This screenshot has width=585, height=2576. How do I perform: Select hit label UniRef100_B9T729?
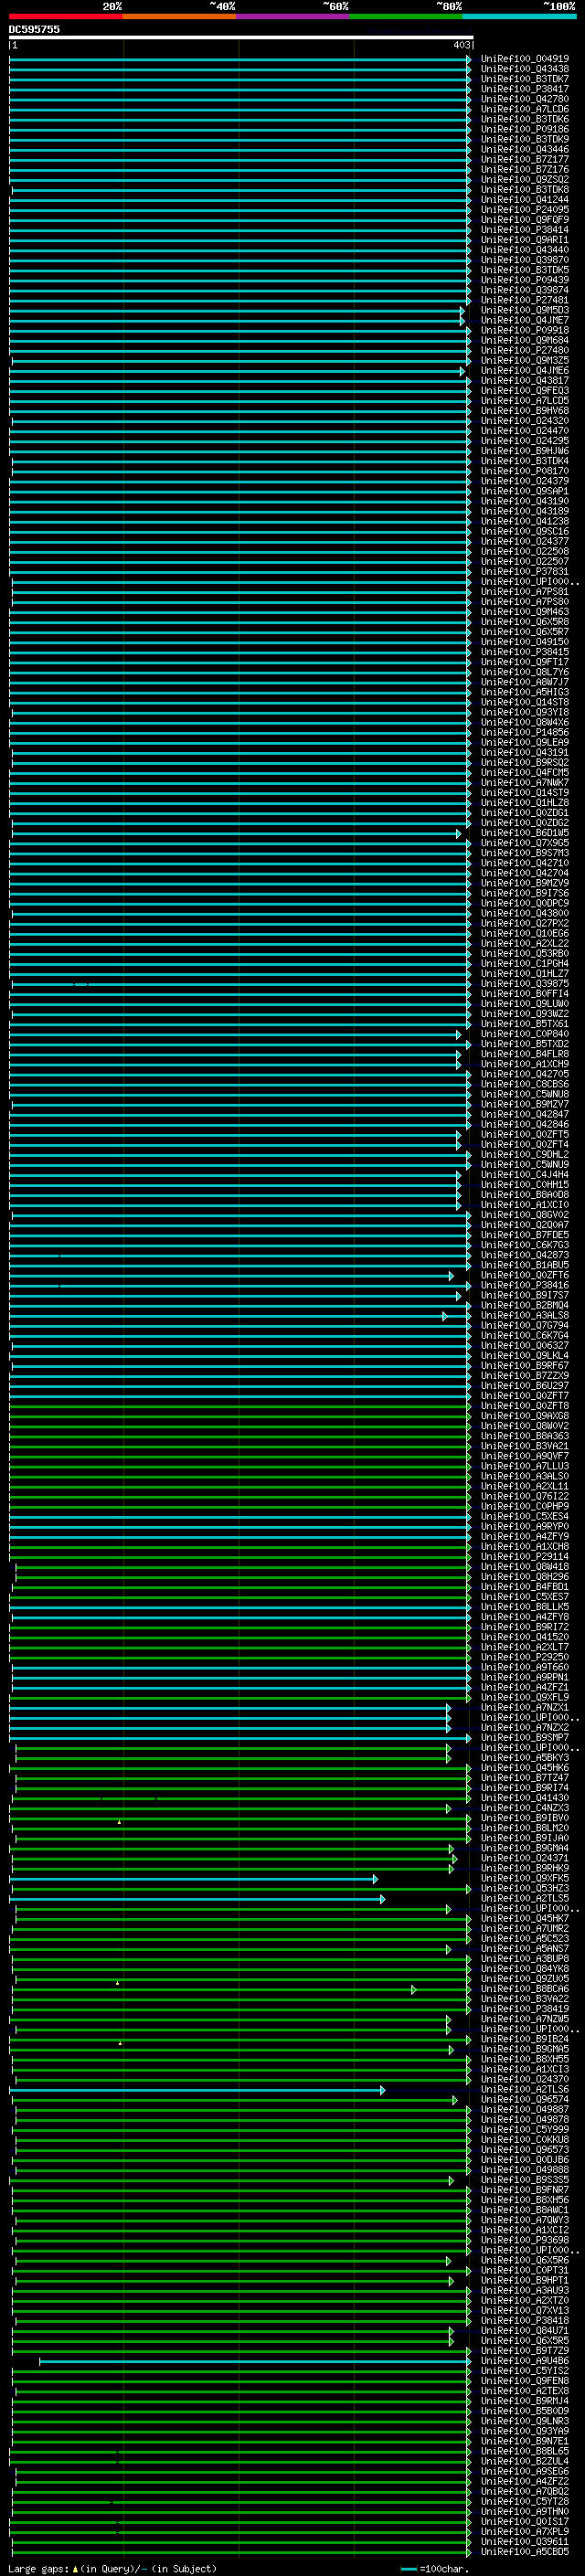pos(524,2350)
